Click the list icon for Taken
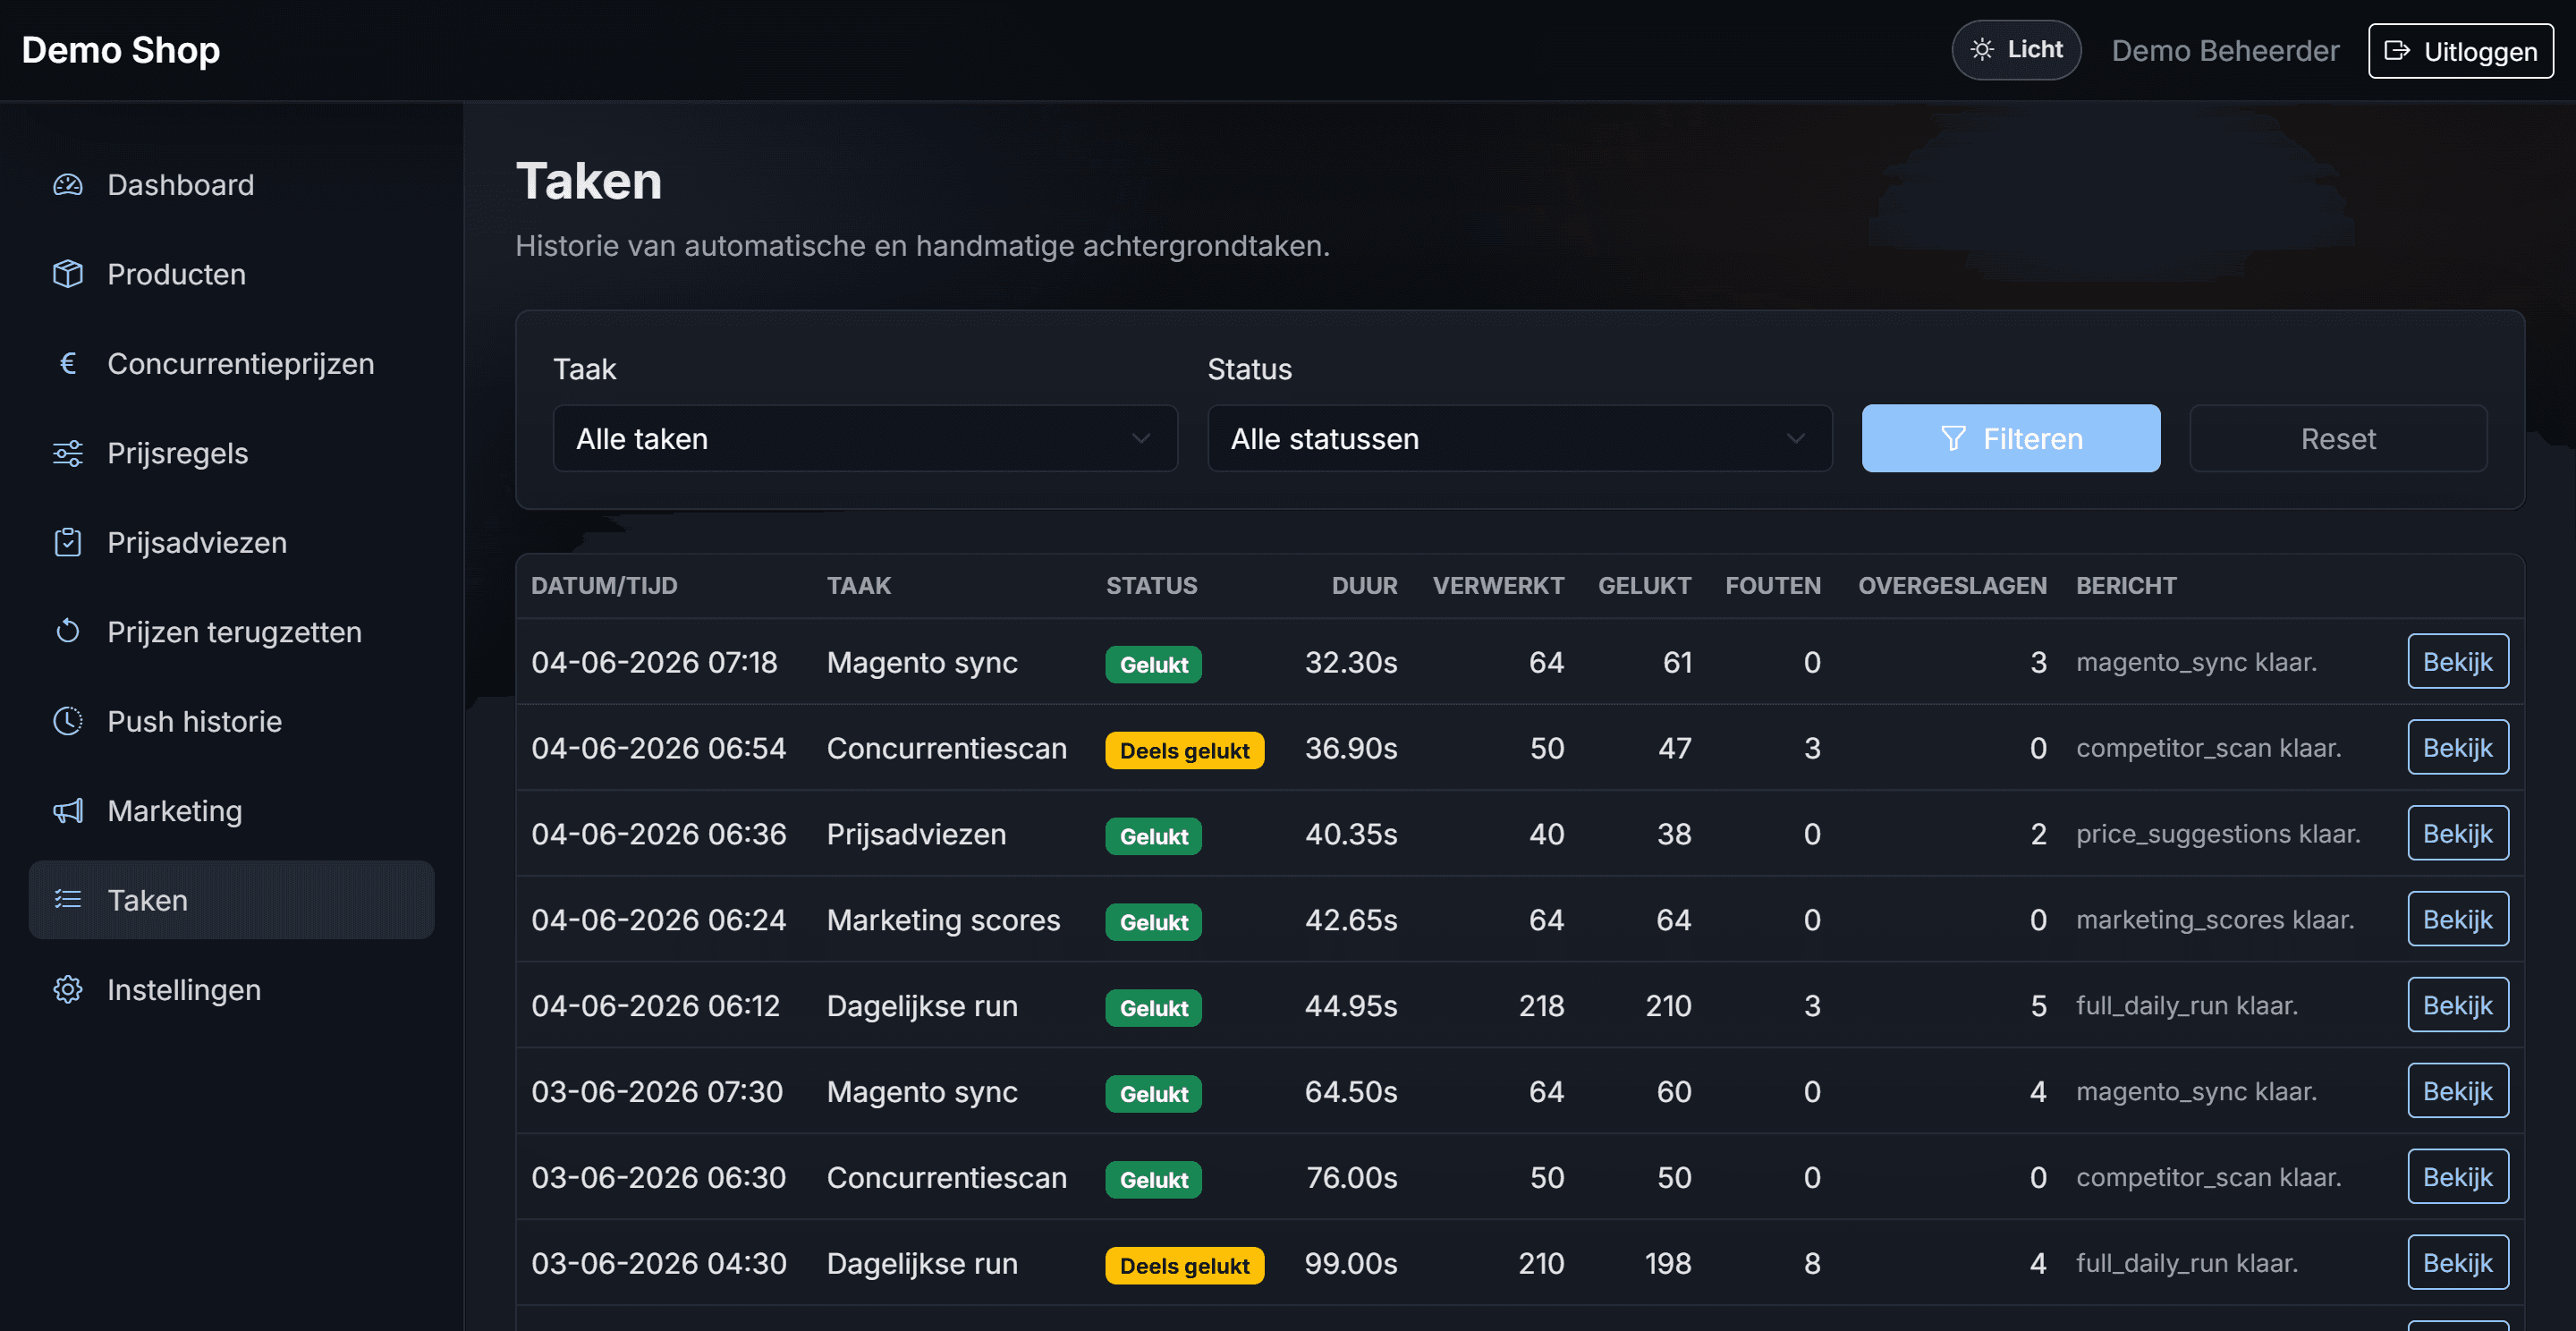2576x1331 pixels. click(x=68, y=900)
